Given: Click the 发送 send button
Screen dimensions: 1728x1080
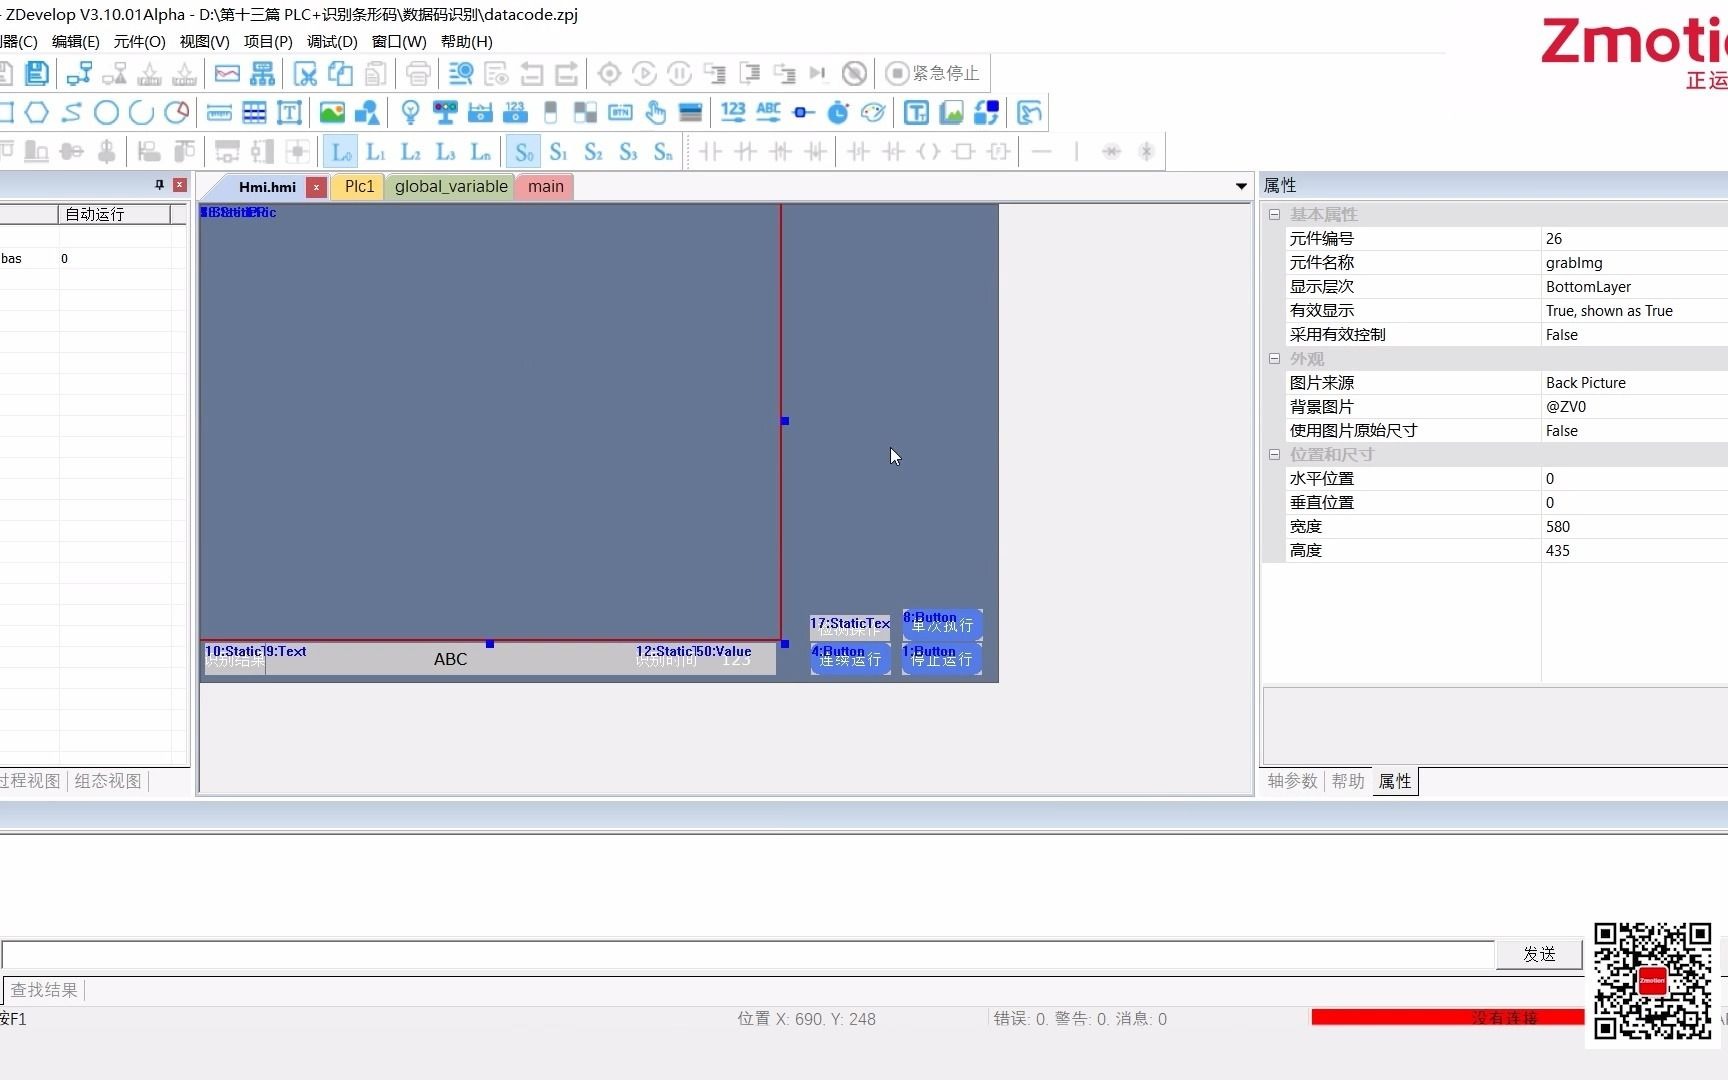Looking at the screenshot, I should click(x=1539, y=954).
